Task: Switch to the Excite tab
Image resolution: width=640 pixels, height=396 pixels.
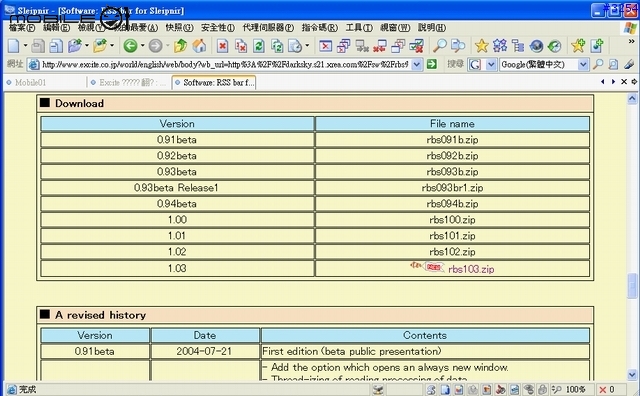Action: tap(128, 82)
